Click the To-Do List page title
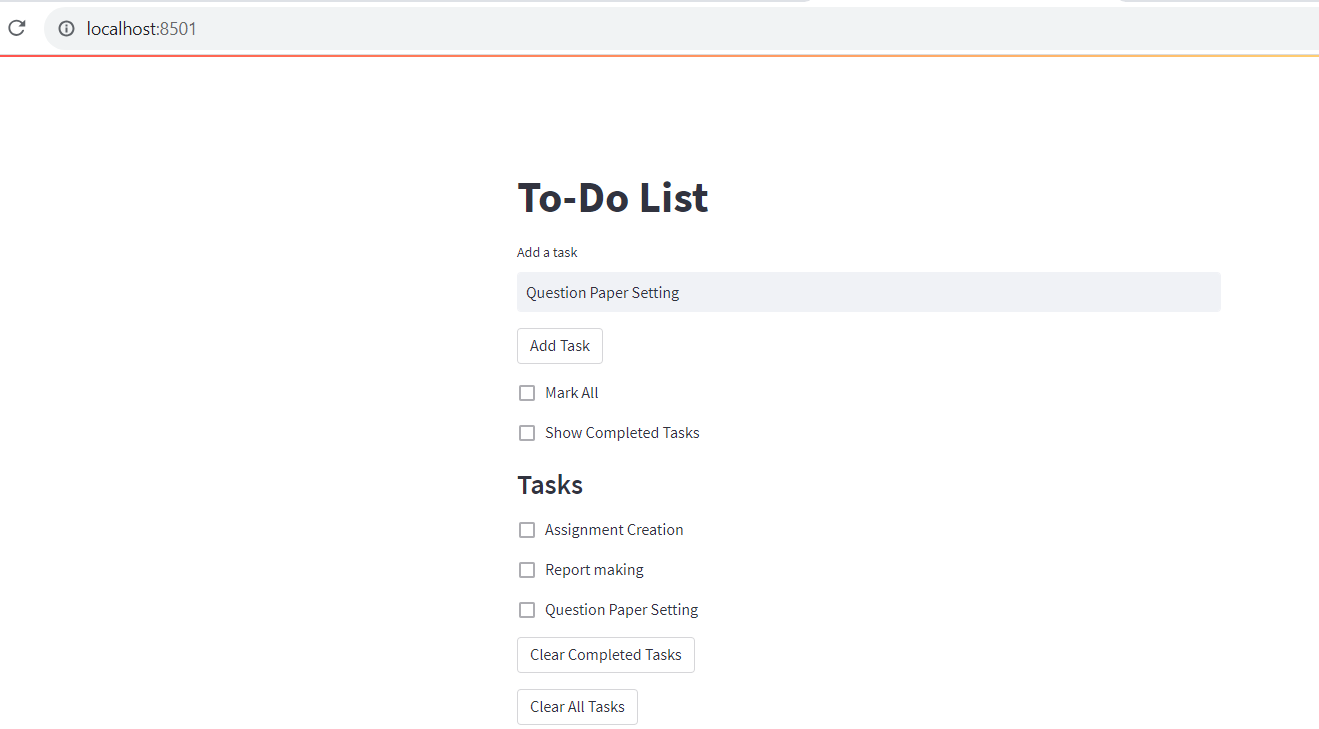 [612, 198]
